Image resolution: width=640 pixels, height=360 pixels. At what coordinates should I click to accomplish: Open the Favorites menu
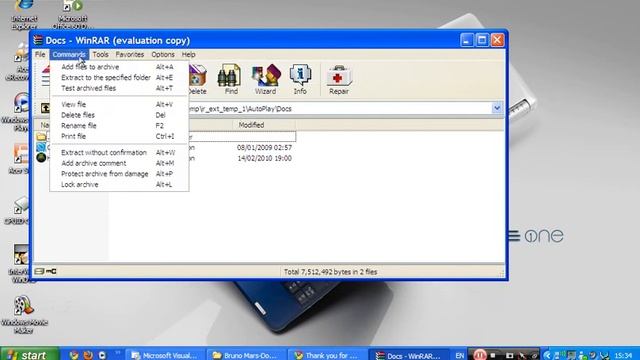[x=130, y=54]
